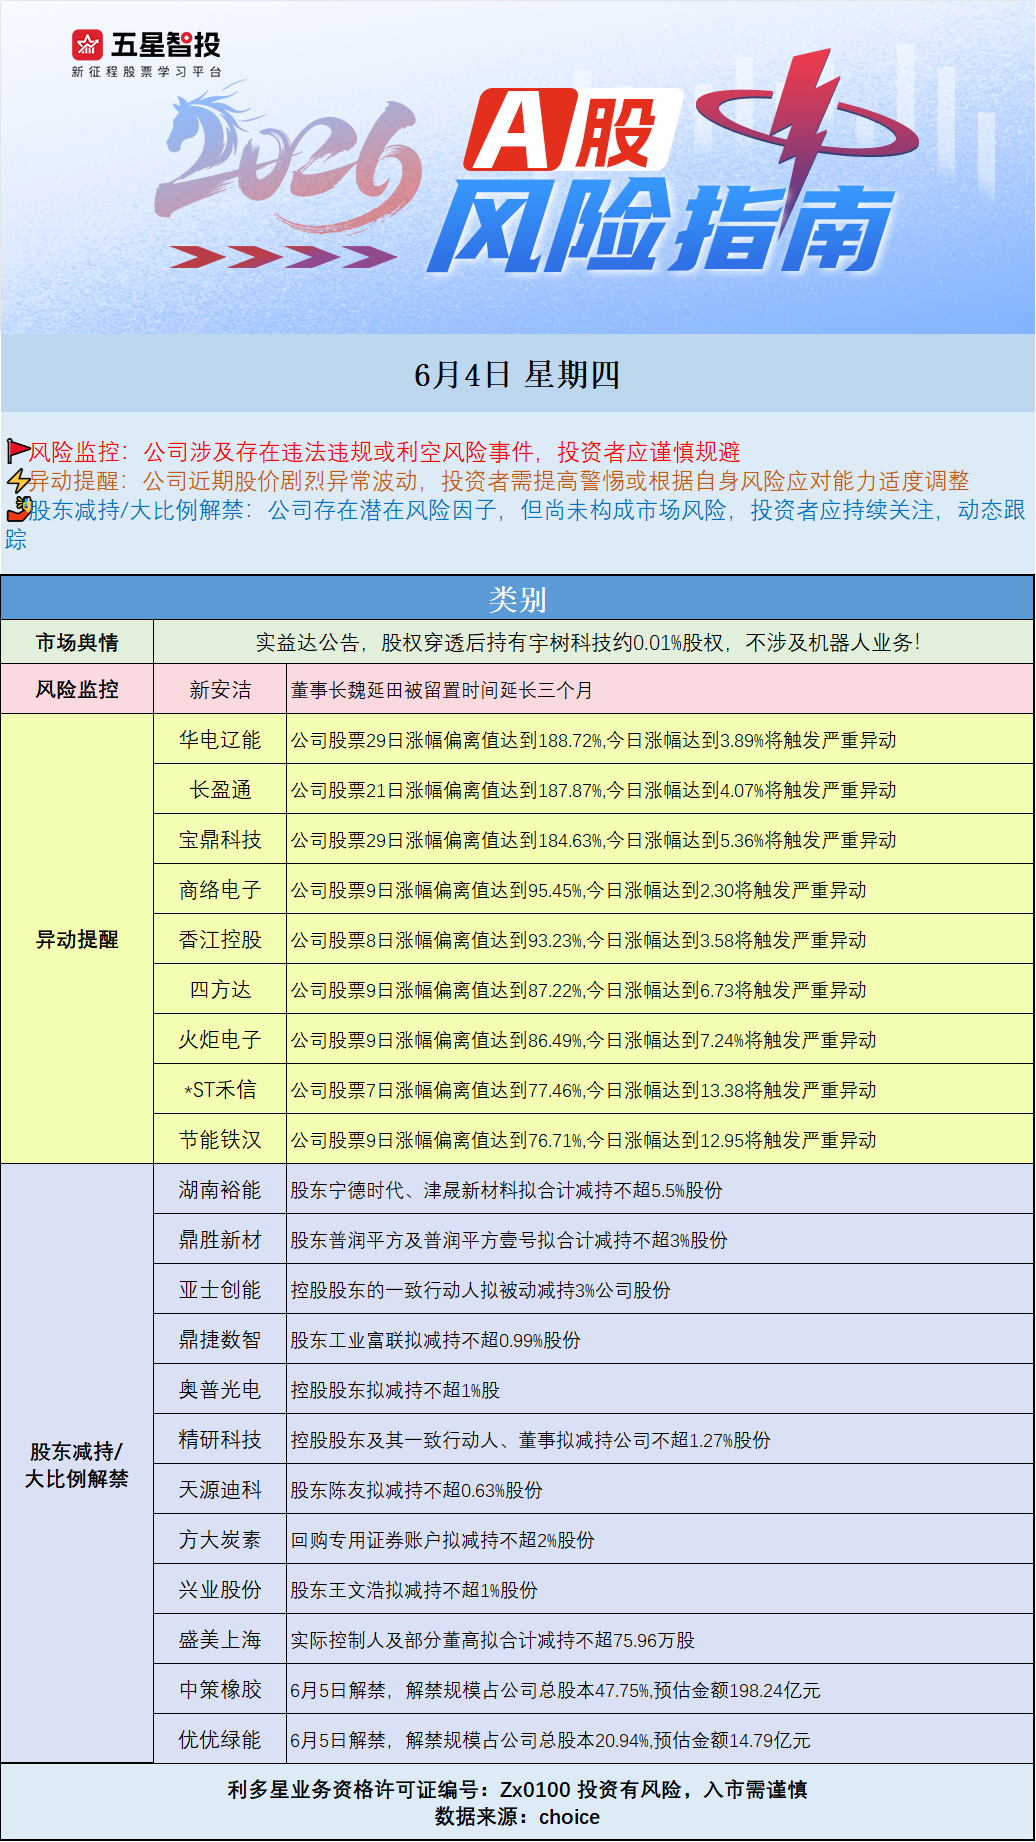
Task: Click 火炬电子 description with 86.49% deviation
Action: (583, 1040)
